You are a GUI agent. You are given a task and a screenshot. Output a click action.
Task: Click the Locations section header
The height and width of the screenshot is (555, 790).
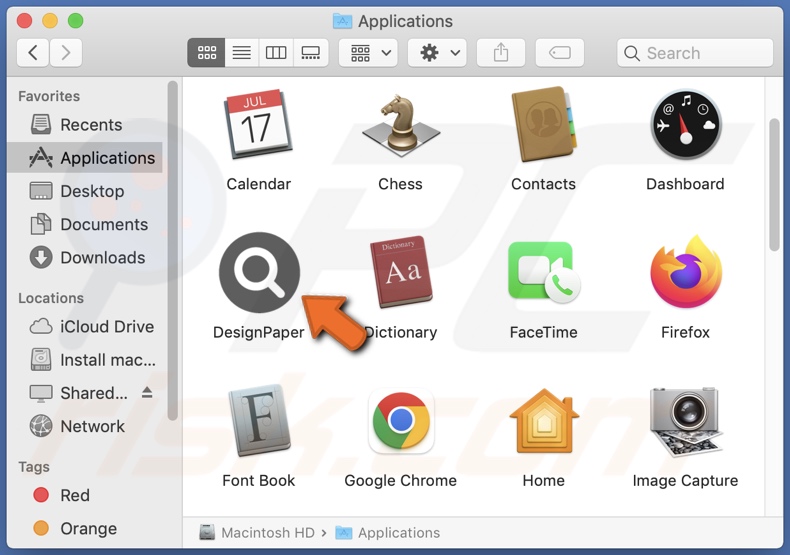(51, 298)
